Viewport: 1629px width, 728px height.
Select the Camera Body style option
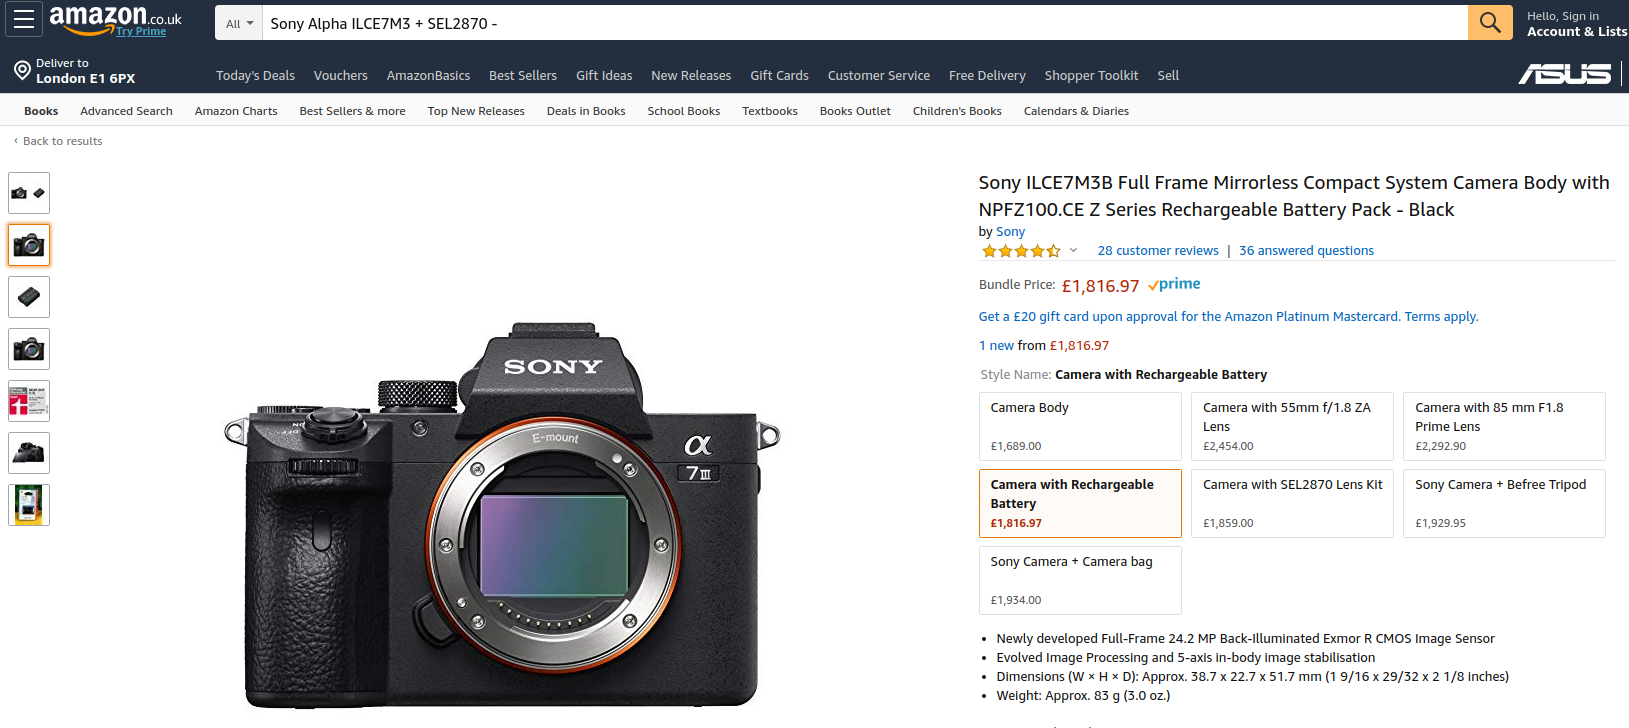(x=1079, y=426)
